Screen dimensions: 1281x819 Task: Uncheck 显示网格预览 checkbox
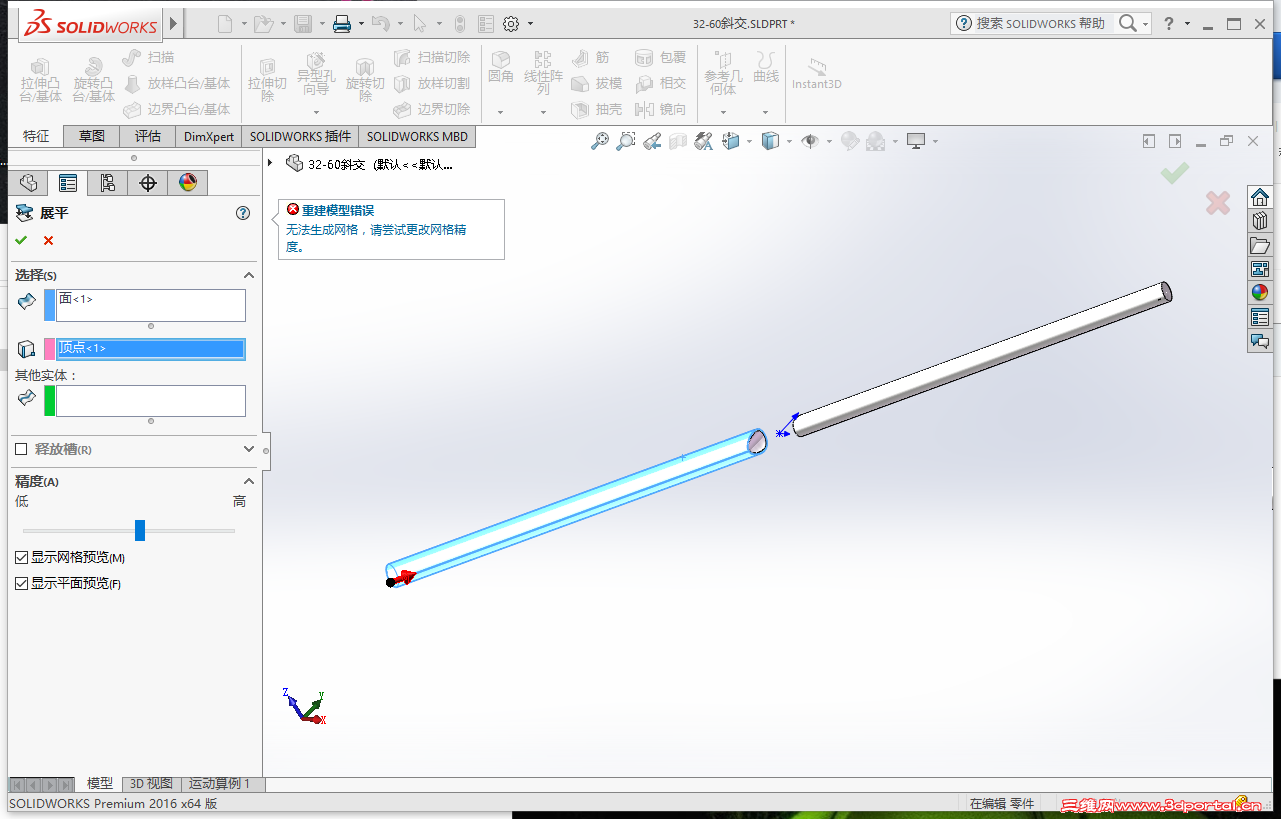click(21, 557)
